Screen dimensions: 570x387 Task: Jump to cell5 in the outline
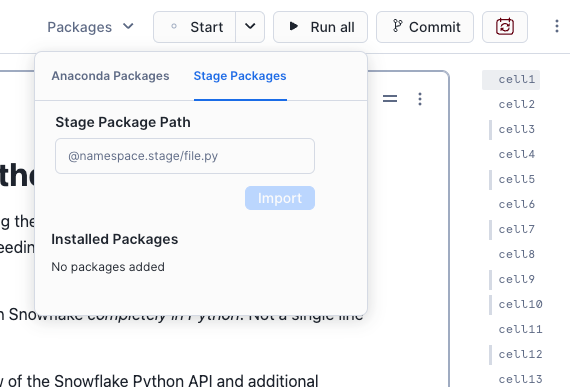click(x=516, y=179)
